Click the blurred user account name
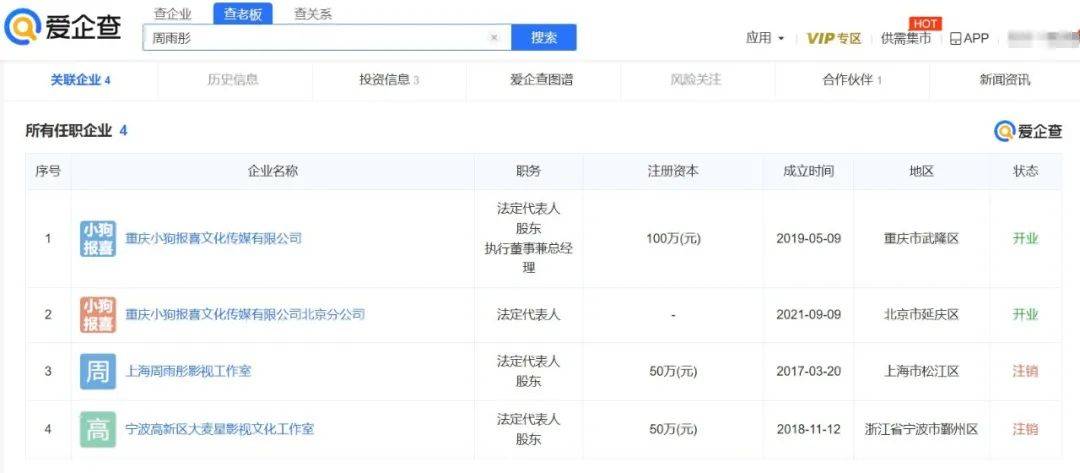 (1042, 39)
